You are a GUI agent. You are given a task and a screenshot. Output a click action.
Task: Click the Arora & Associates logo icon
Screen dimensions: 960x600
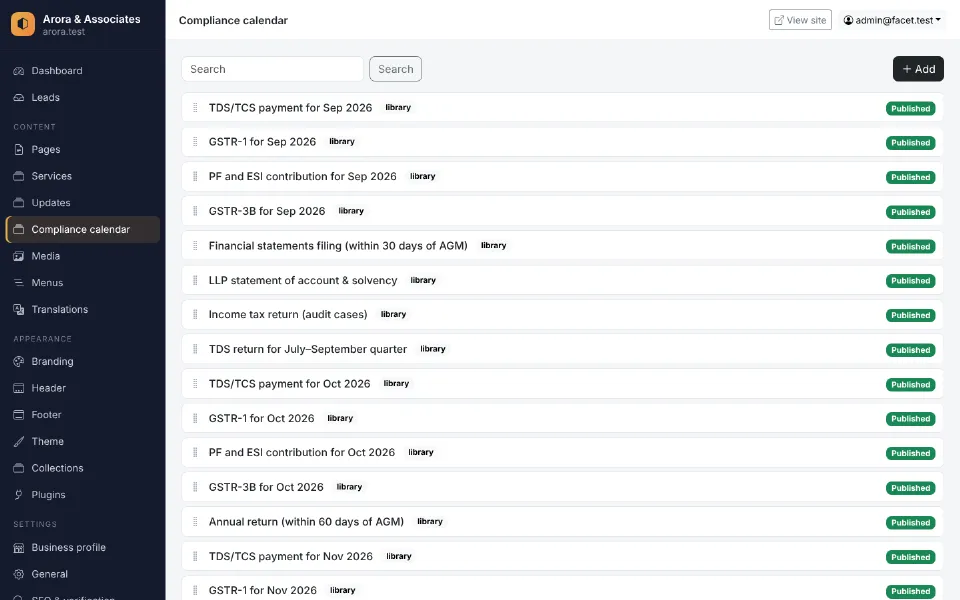[23, 24]
